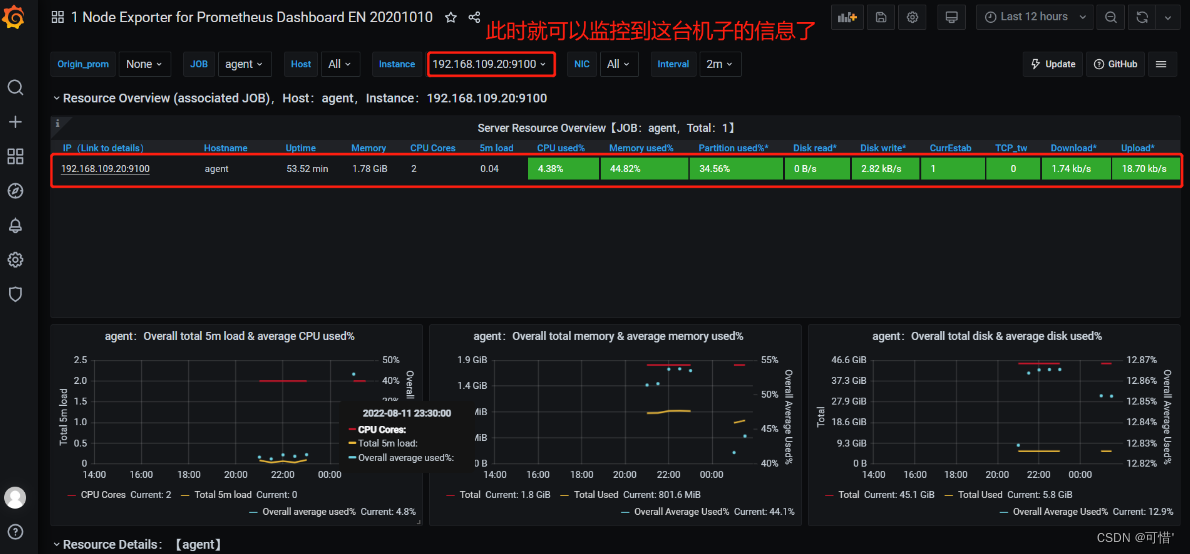Screen dimensions: 1190x554
Task: Open the Grafana home logo
Action: point(15,18)
